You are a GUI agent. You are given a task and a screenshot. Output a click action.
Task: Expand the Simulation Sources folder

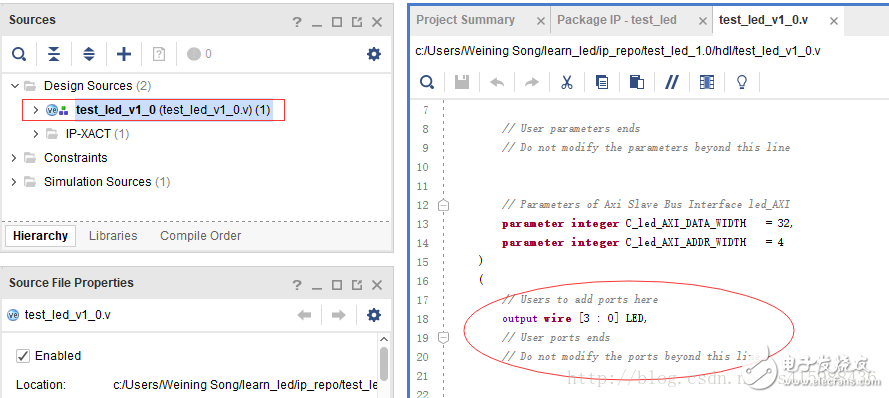(x=14, y=182)
